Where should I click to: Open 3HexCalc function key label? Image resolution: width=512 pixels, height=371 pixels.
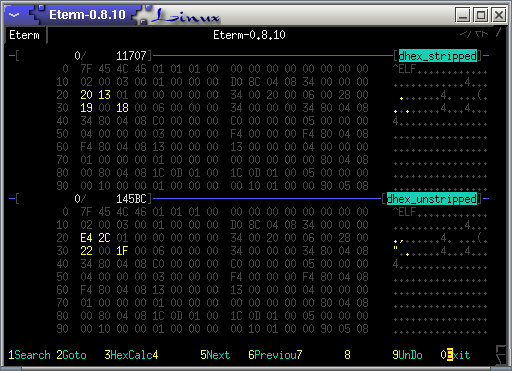click(x=128, y=355)
